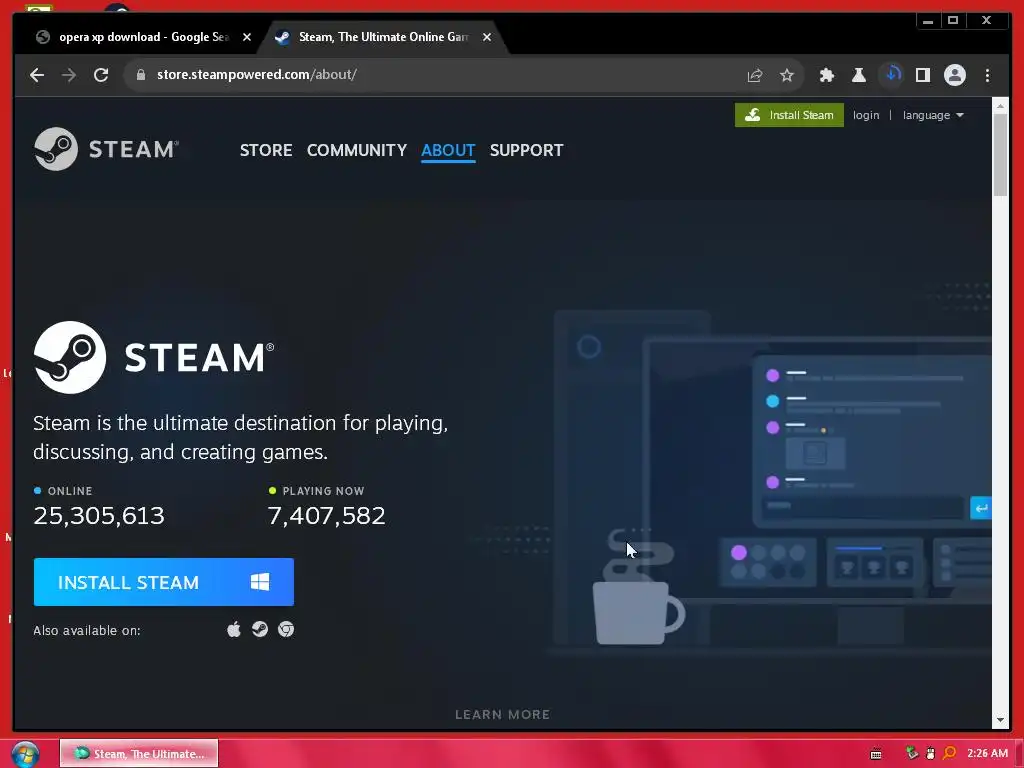Click the scrollbar up arrow
1024x768 pixels.
pyautogui.click(x=1000, y=105)
